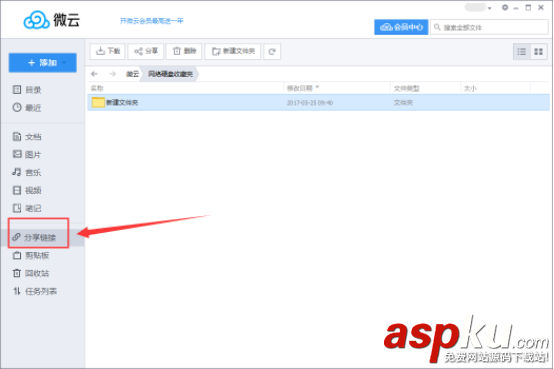Download the selected item with 下载

point(107,51)
